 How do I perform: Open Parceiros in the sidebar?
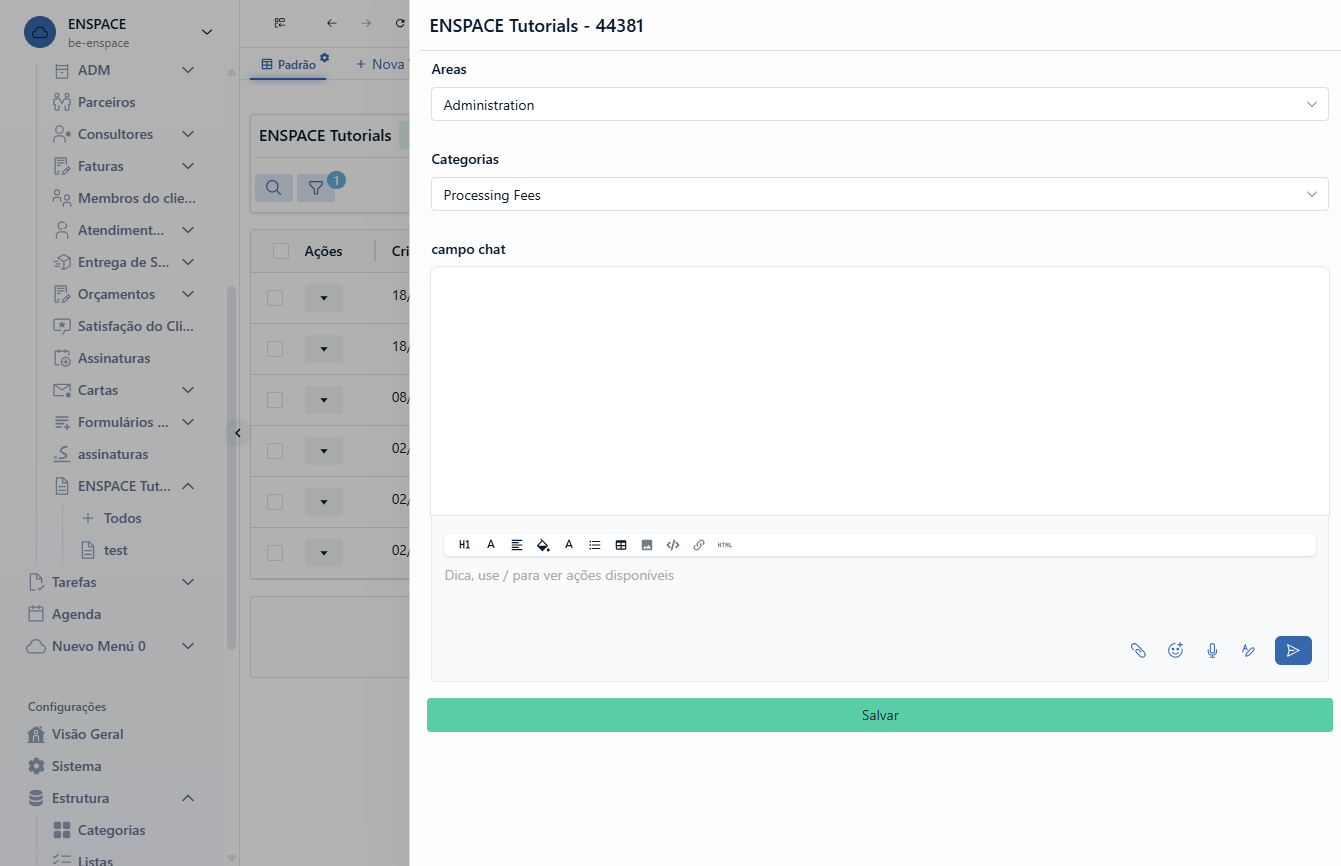coord(106,102)
